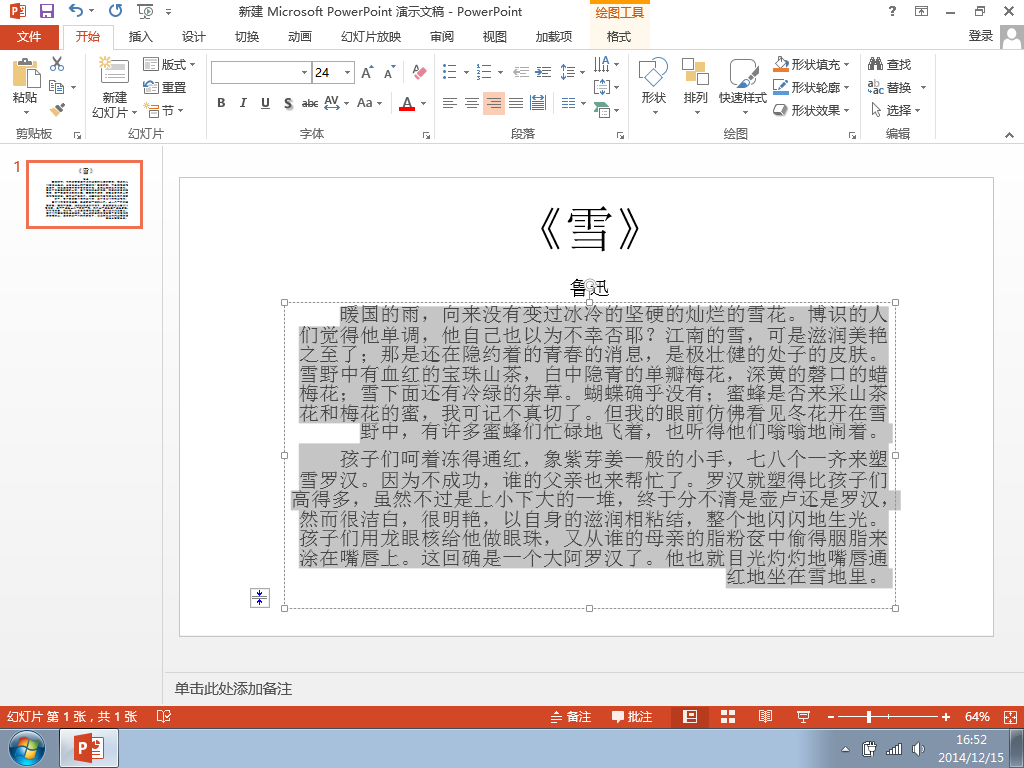Increase list indent level icon
The image size is (1024, 768).
click(x=543, y=72)
